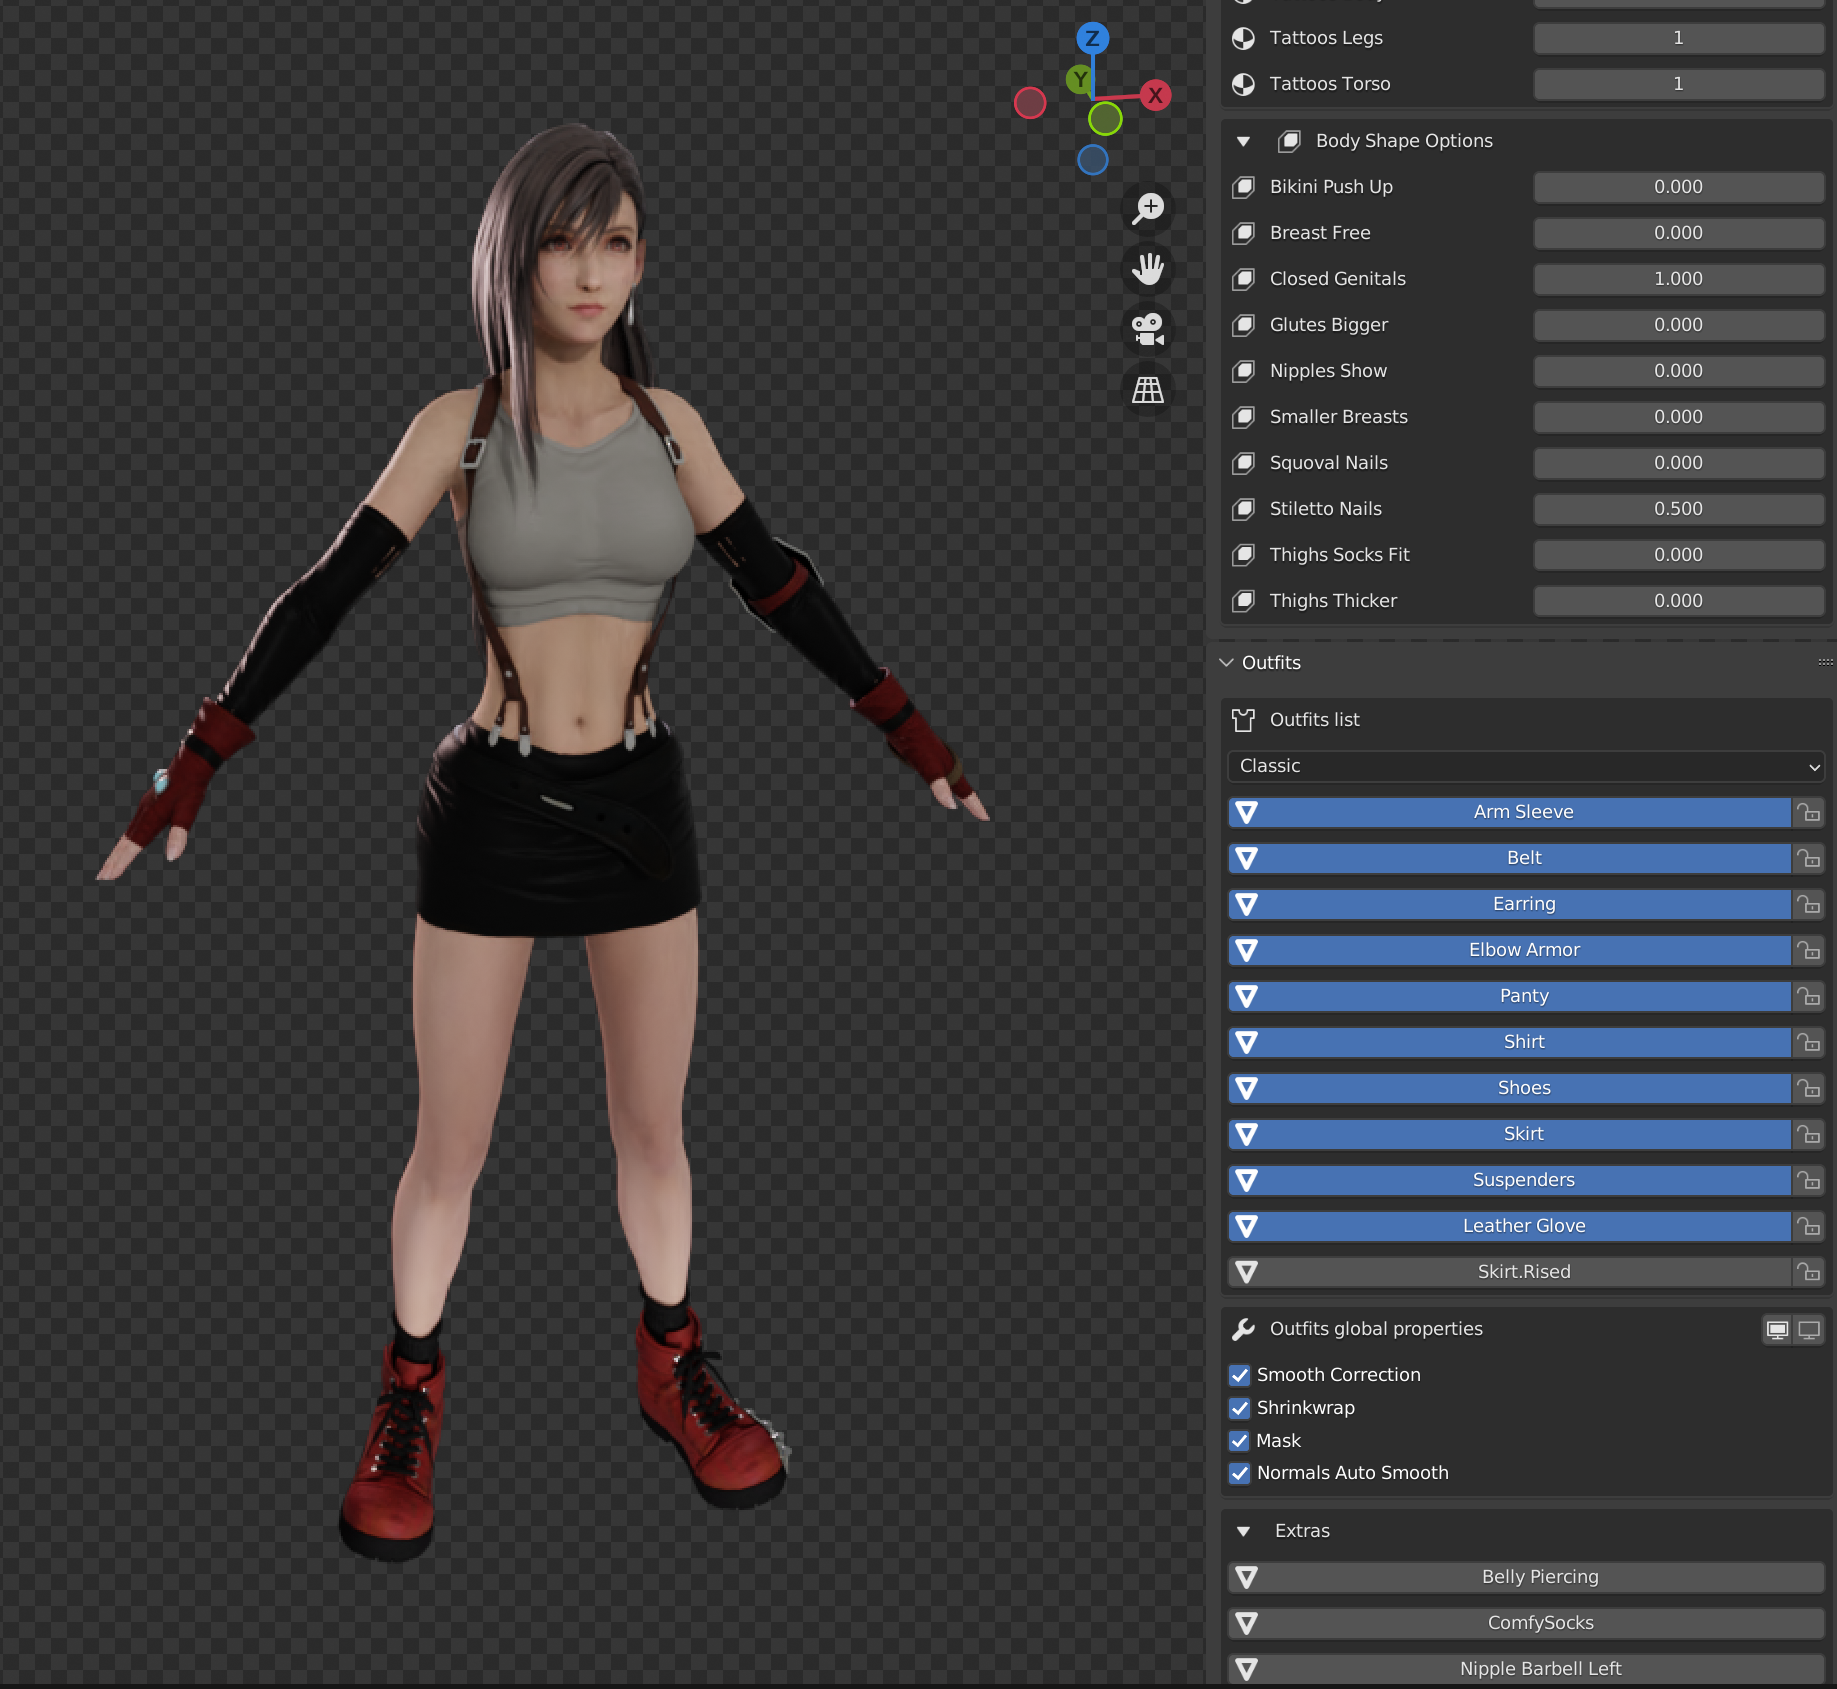Click the Outfits list shirt icon
Screen dimensions: 1837x1689
click(1243, 720)
